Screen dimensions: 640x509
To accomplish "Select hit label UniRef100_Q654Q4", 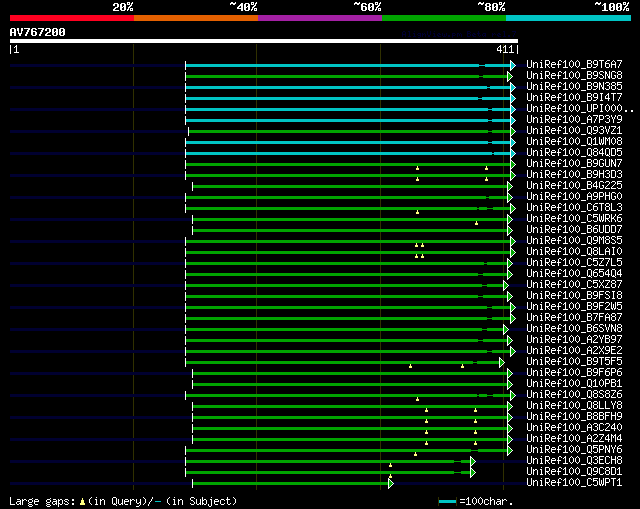I will click(574, 274).
